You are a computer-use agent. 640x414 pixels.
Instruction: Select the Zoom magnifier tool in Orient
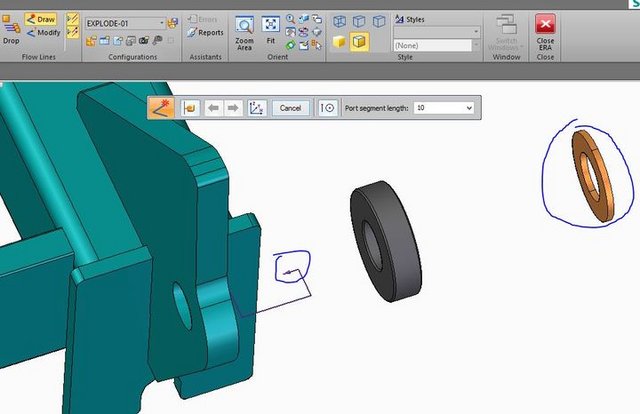tap(290, 19)
